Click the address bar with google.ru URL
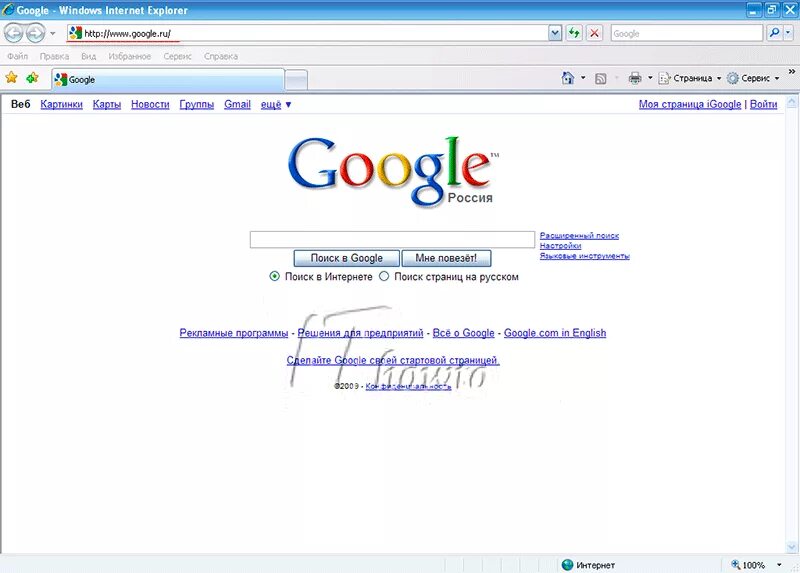 coord(308,34)
